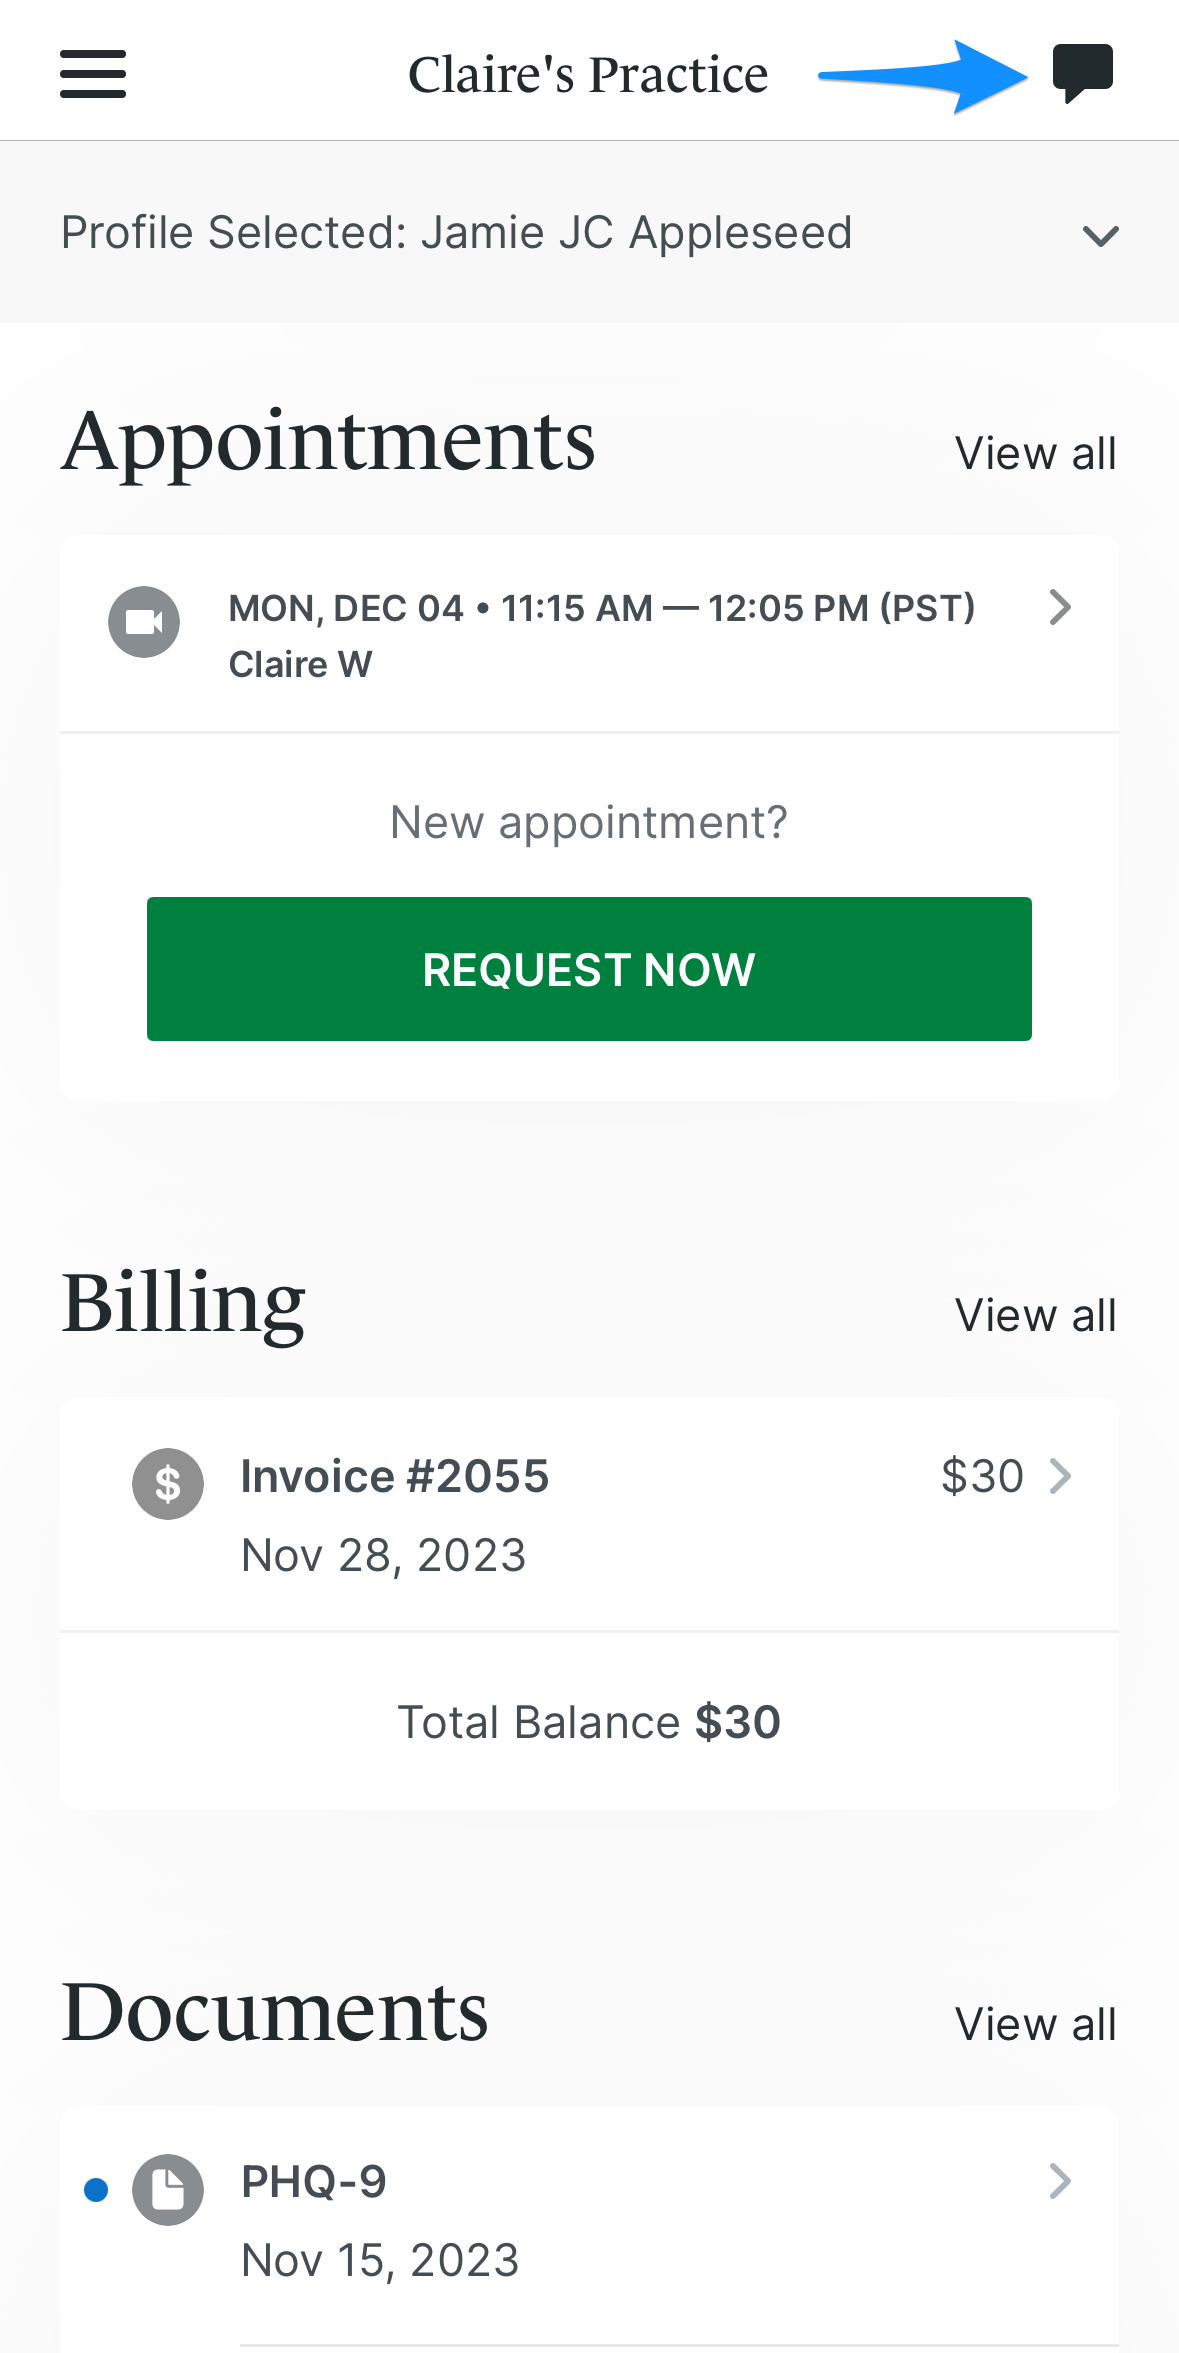The width and height of the screenshot is (1179, 2353).
Task: Click the Claire's Practice title
Action: coord(588,73)
